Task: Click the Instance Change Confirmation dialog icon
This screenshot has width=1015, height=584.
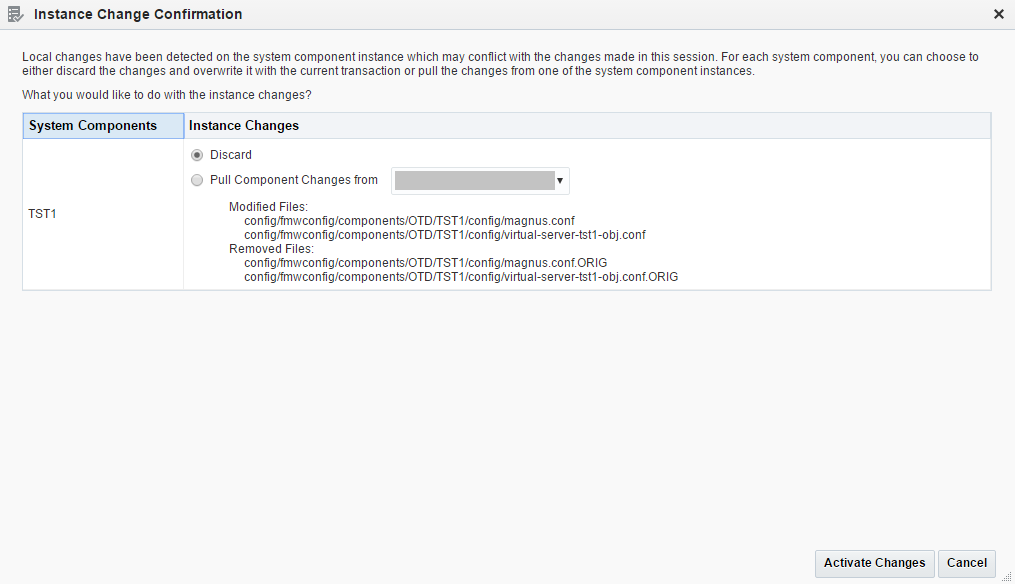Action: (x=15, y=15)
